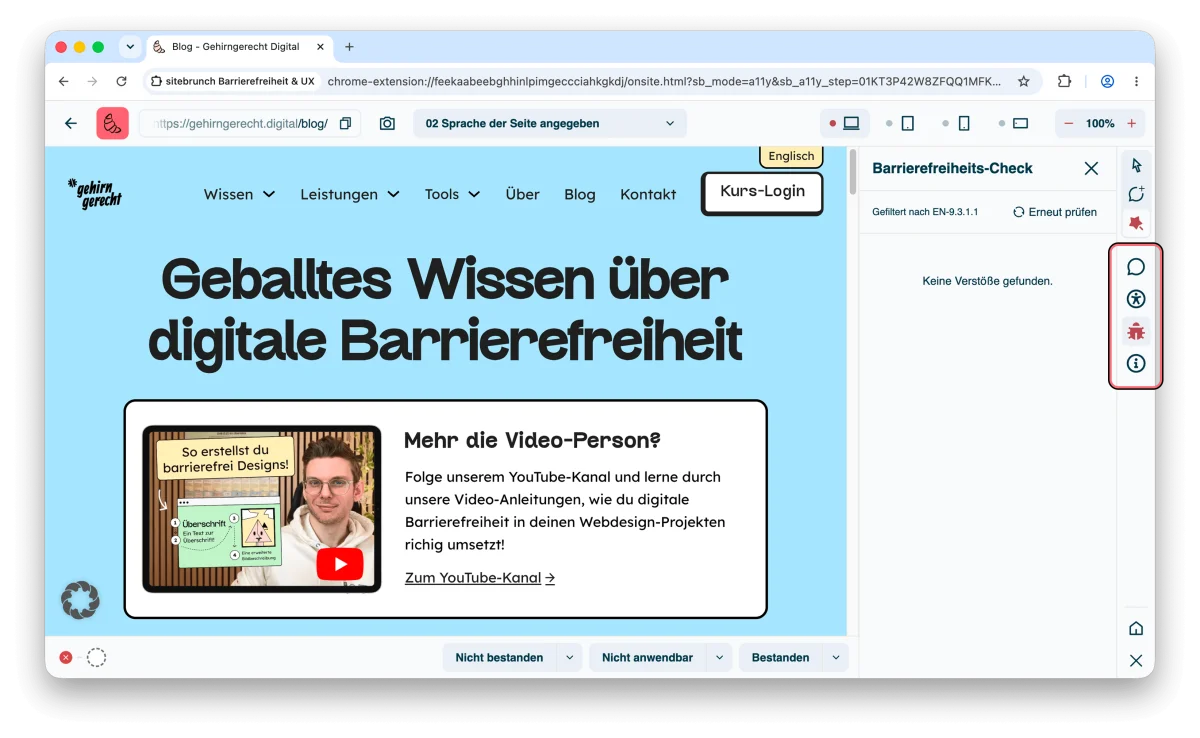Viewport: 1200px width, 738px height.
Task: Expand the Wissen navigation menu
Action: 240,194
